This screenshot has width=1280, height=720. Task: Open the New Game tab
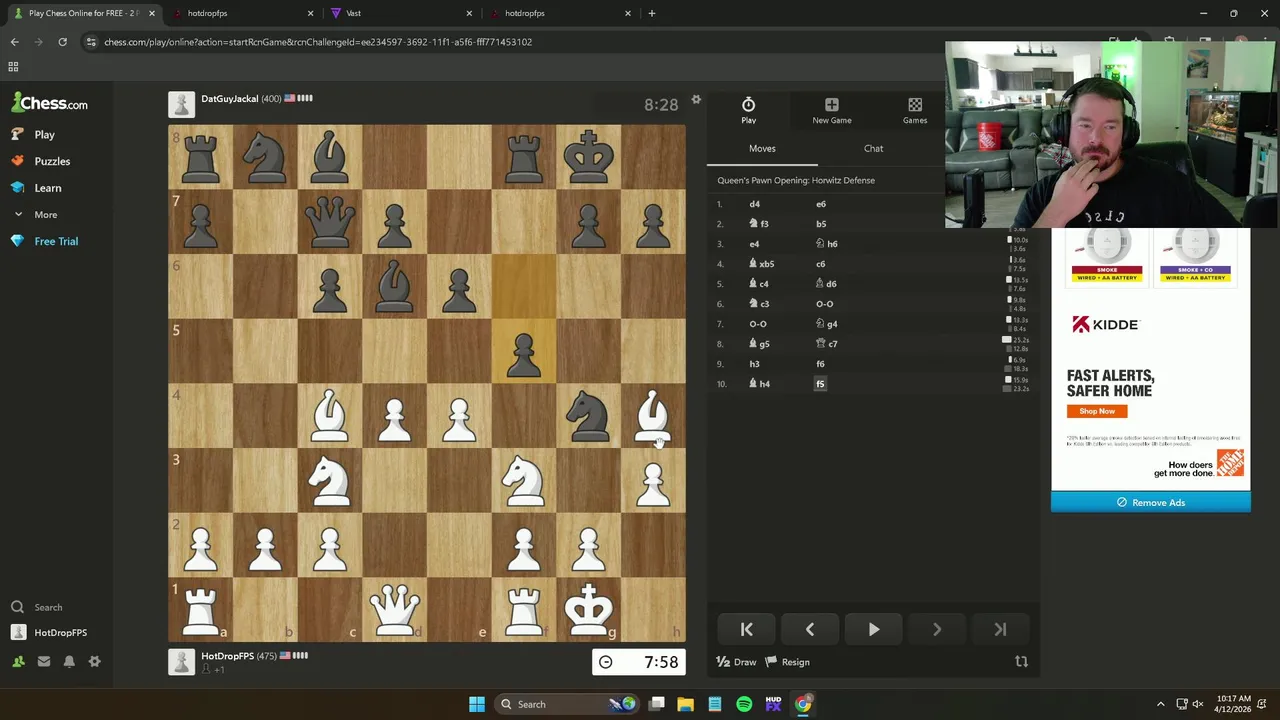[832, 111]
